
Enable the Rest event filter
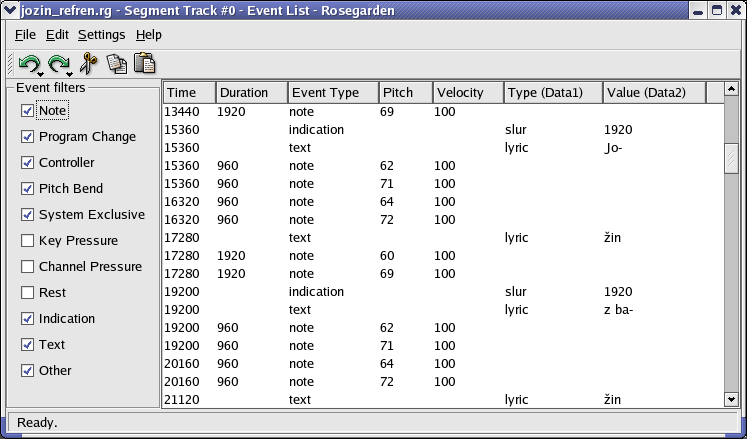pyautogui.click(x=27, y=293)
